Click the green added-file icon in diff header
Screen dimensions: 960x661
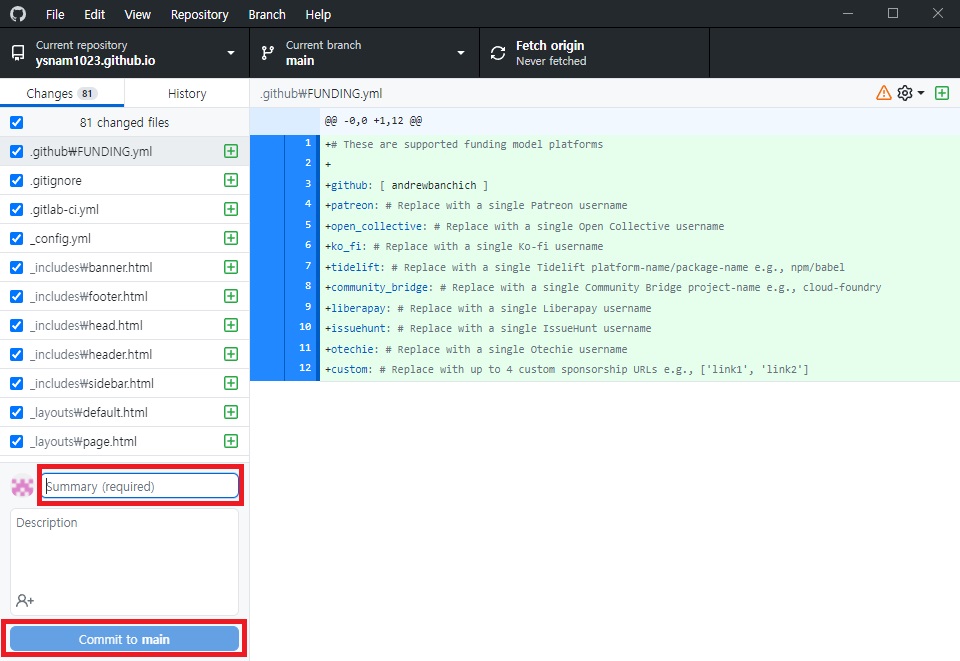(941, 93)
